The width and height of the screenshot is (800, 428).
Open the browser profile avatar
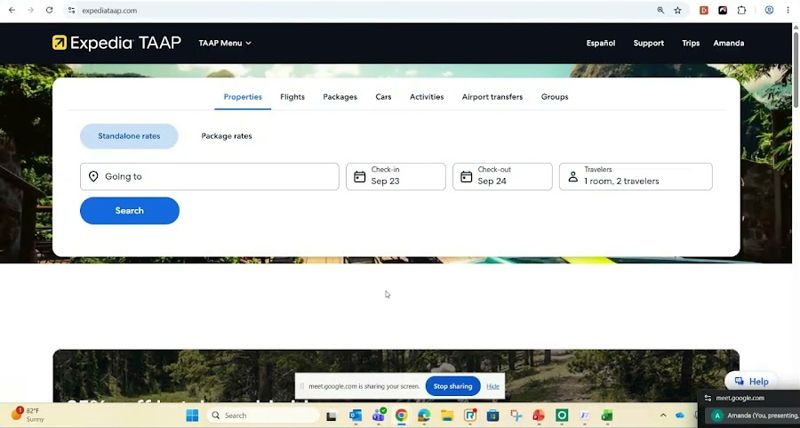pos(769,10)
